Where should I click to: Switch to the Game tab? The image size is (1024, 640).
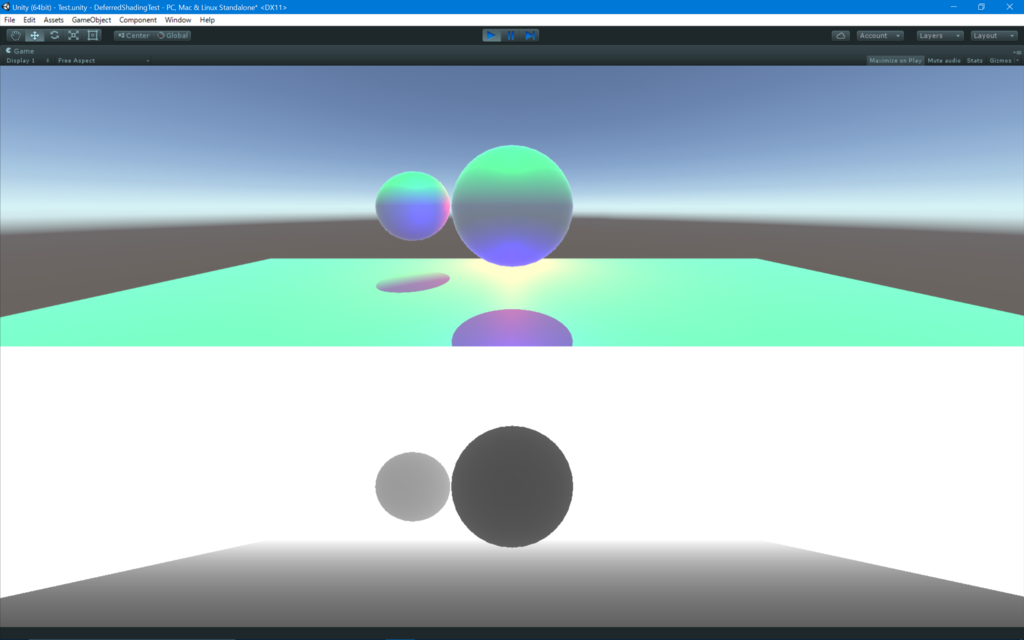(20, 50)
